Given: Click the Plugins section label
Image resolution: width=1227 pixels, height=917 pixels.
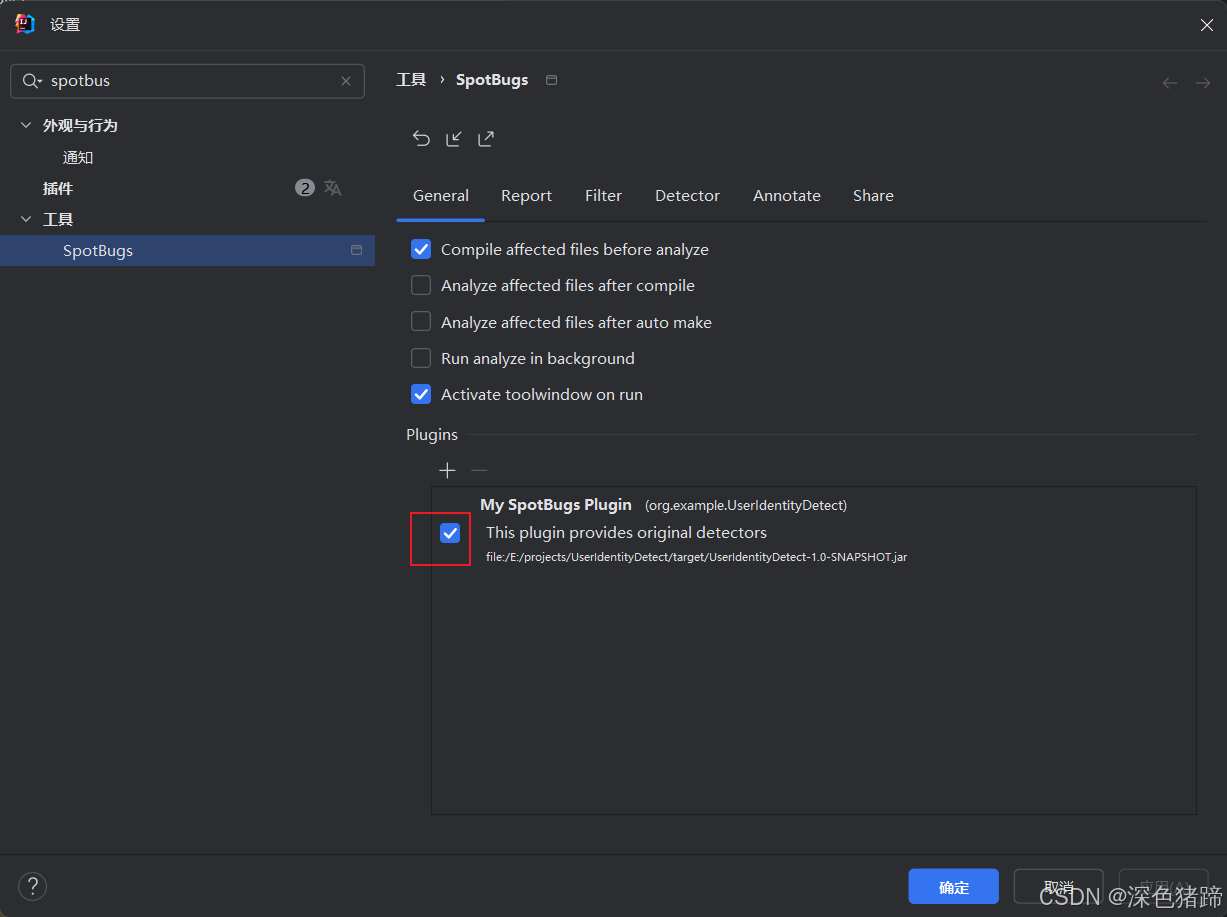Looking at the screenshot, I should [432, 435].
